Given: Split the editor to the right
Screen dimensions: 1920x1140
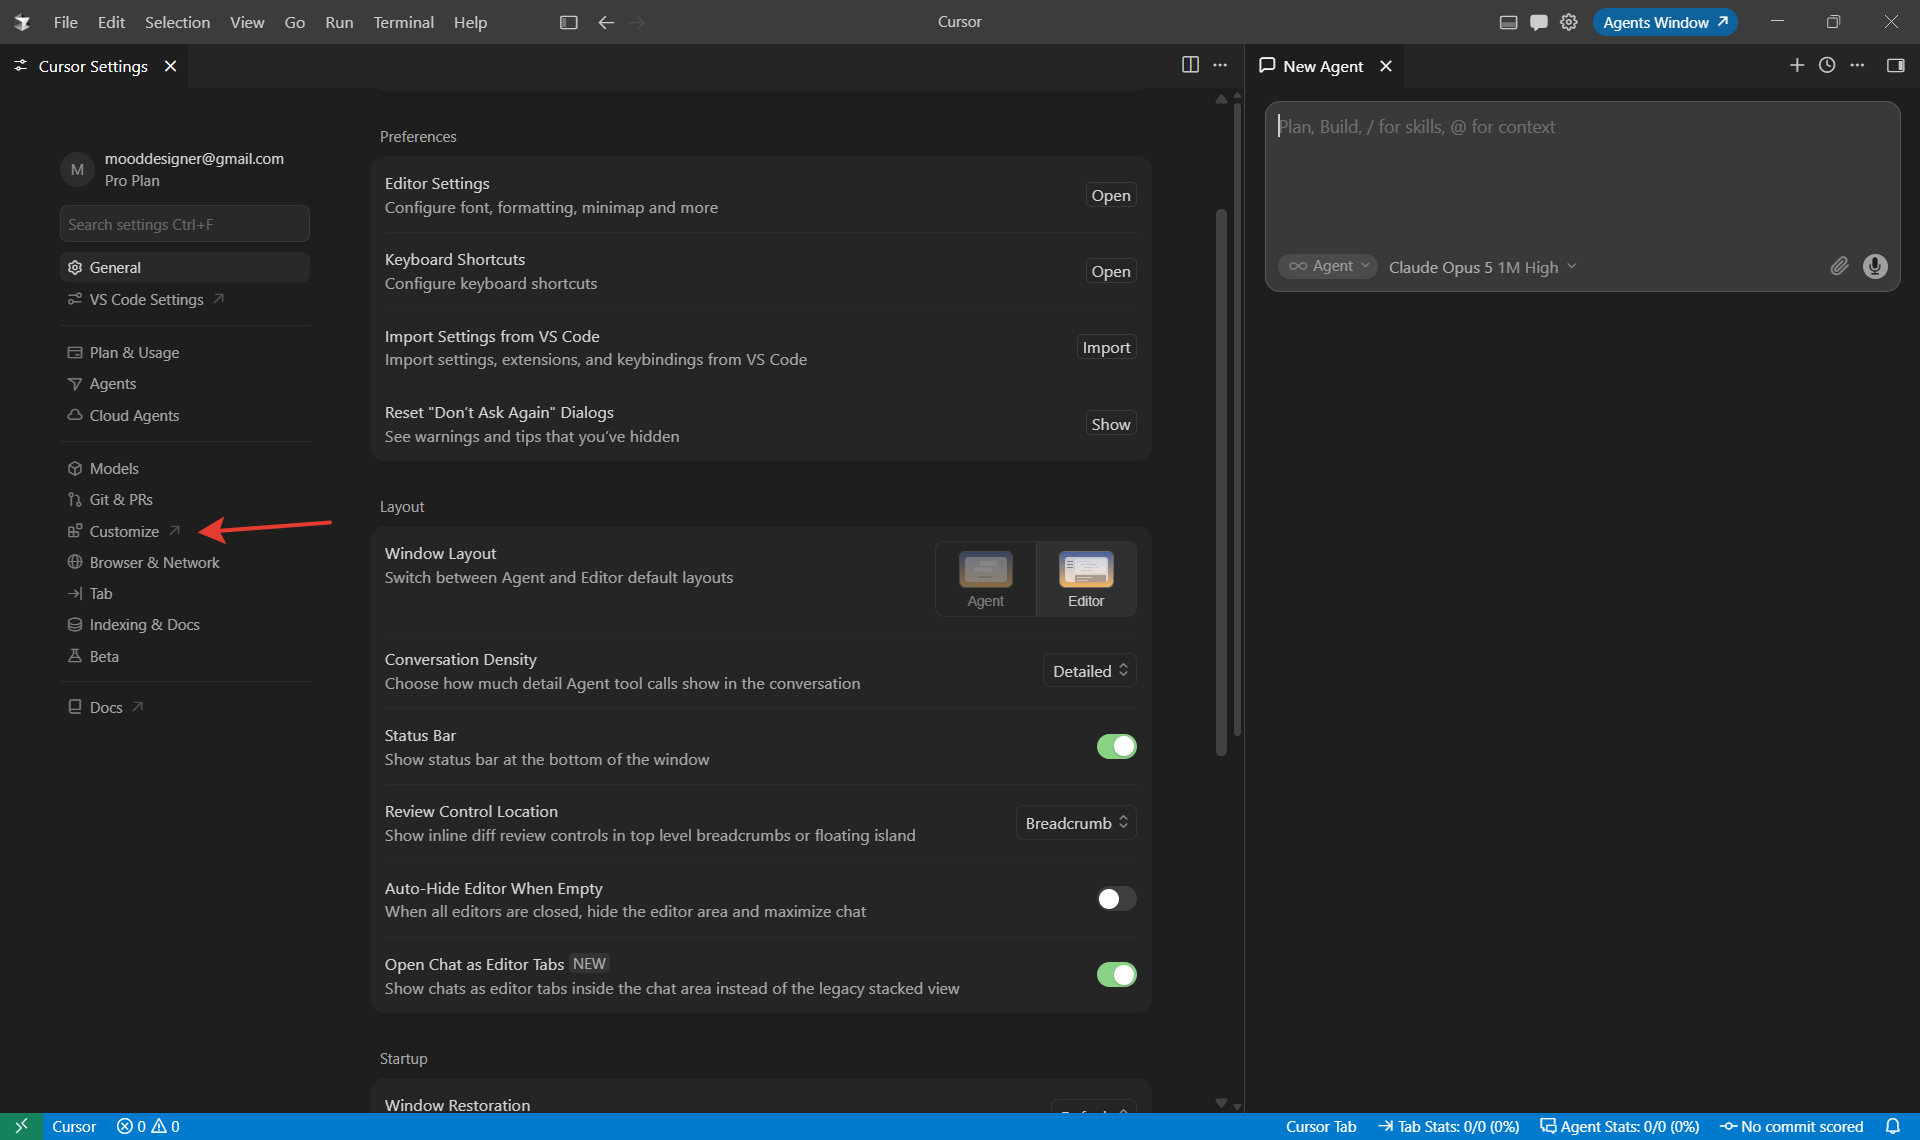Looking at the screenshot, I should click(x=1190, y=64).
